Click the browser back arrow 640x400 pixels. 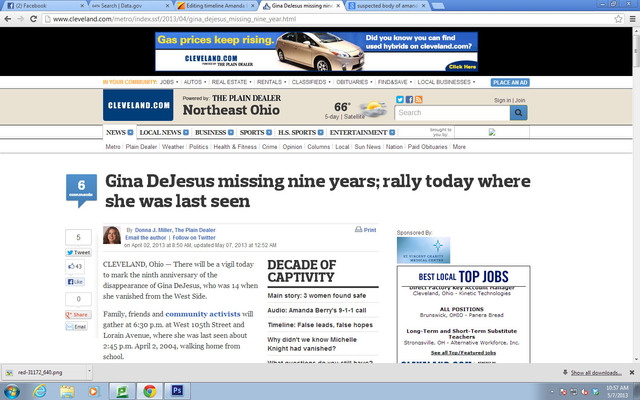click(x=7, y=19)
